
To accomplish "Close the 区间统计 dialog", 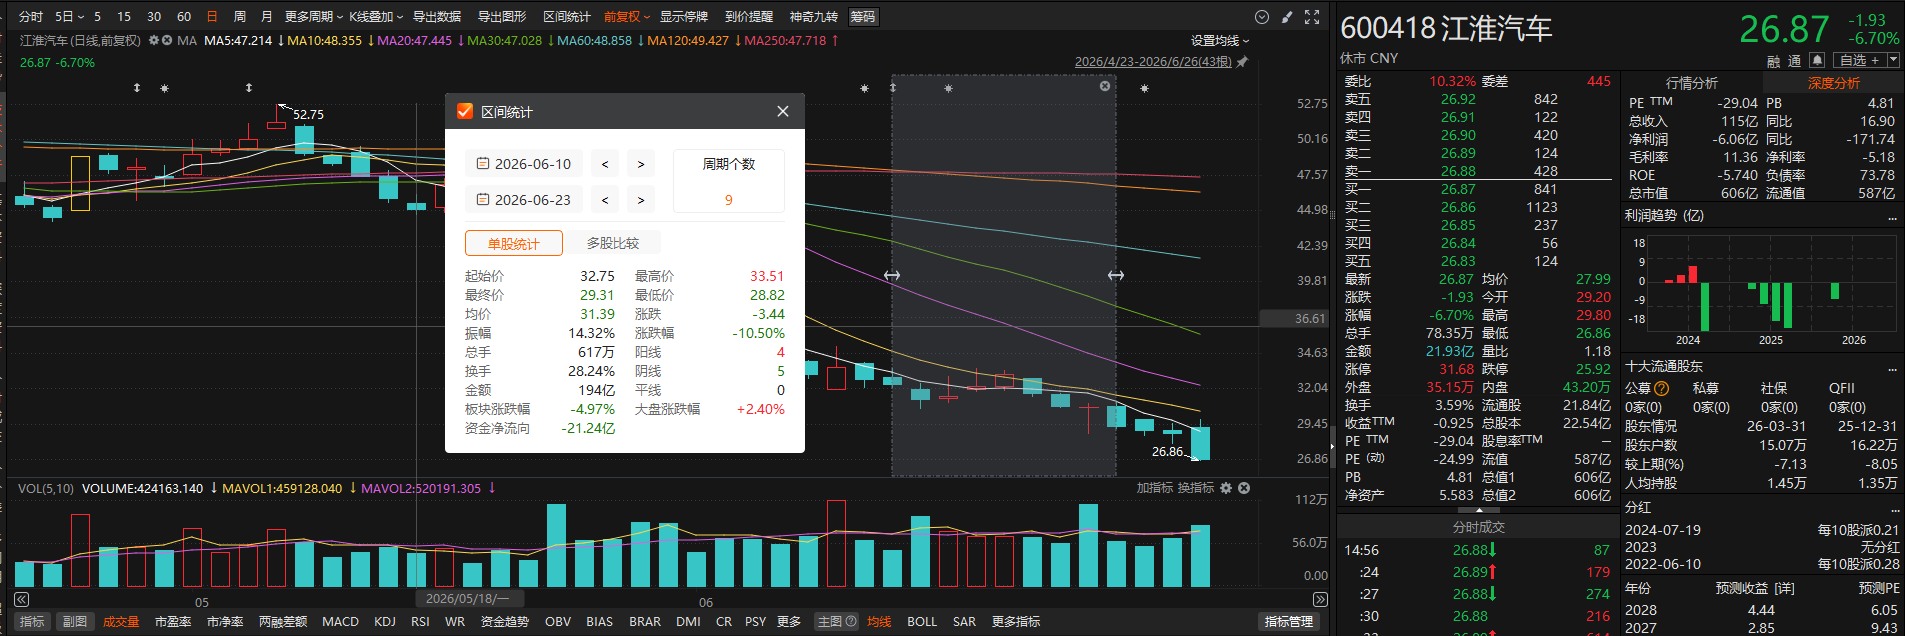I will pos(783,111).
